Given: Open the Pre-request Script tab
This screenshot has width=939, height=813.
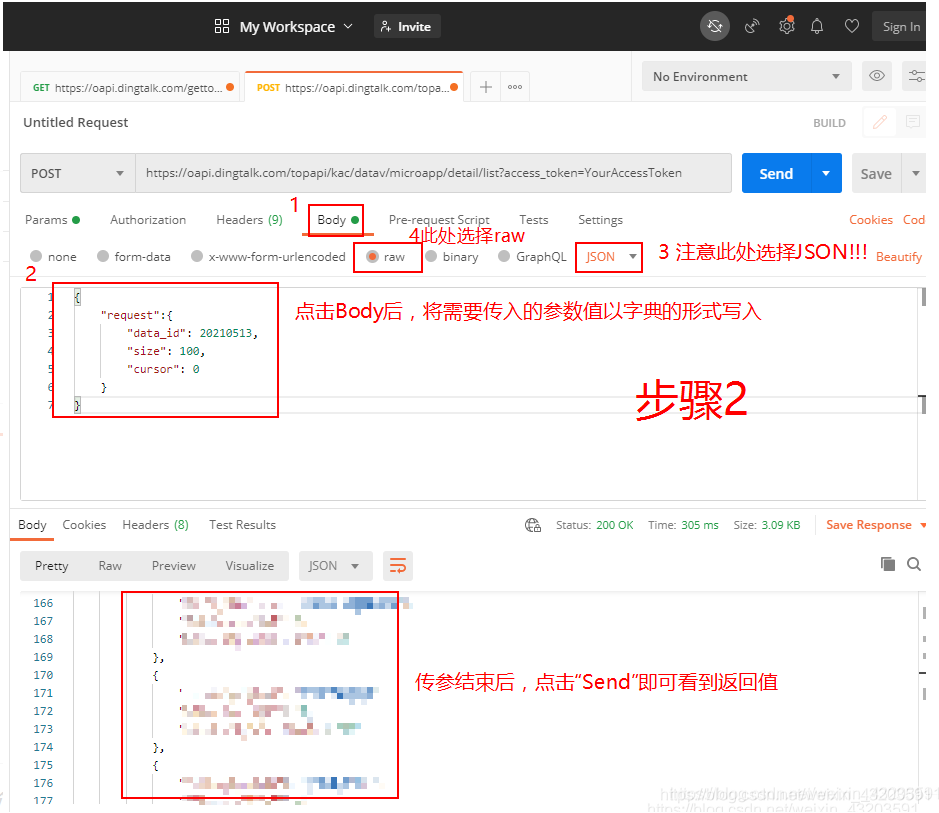Looking at the screenshot, I should 439,220.
